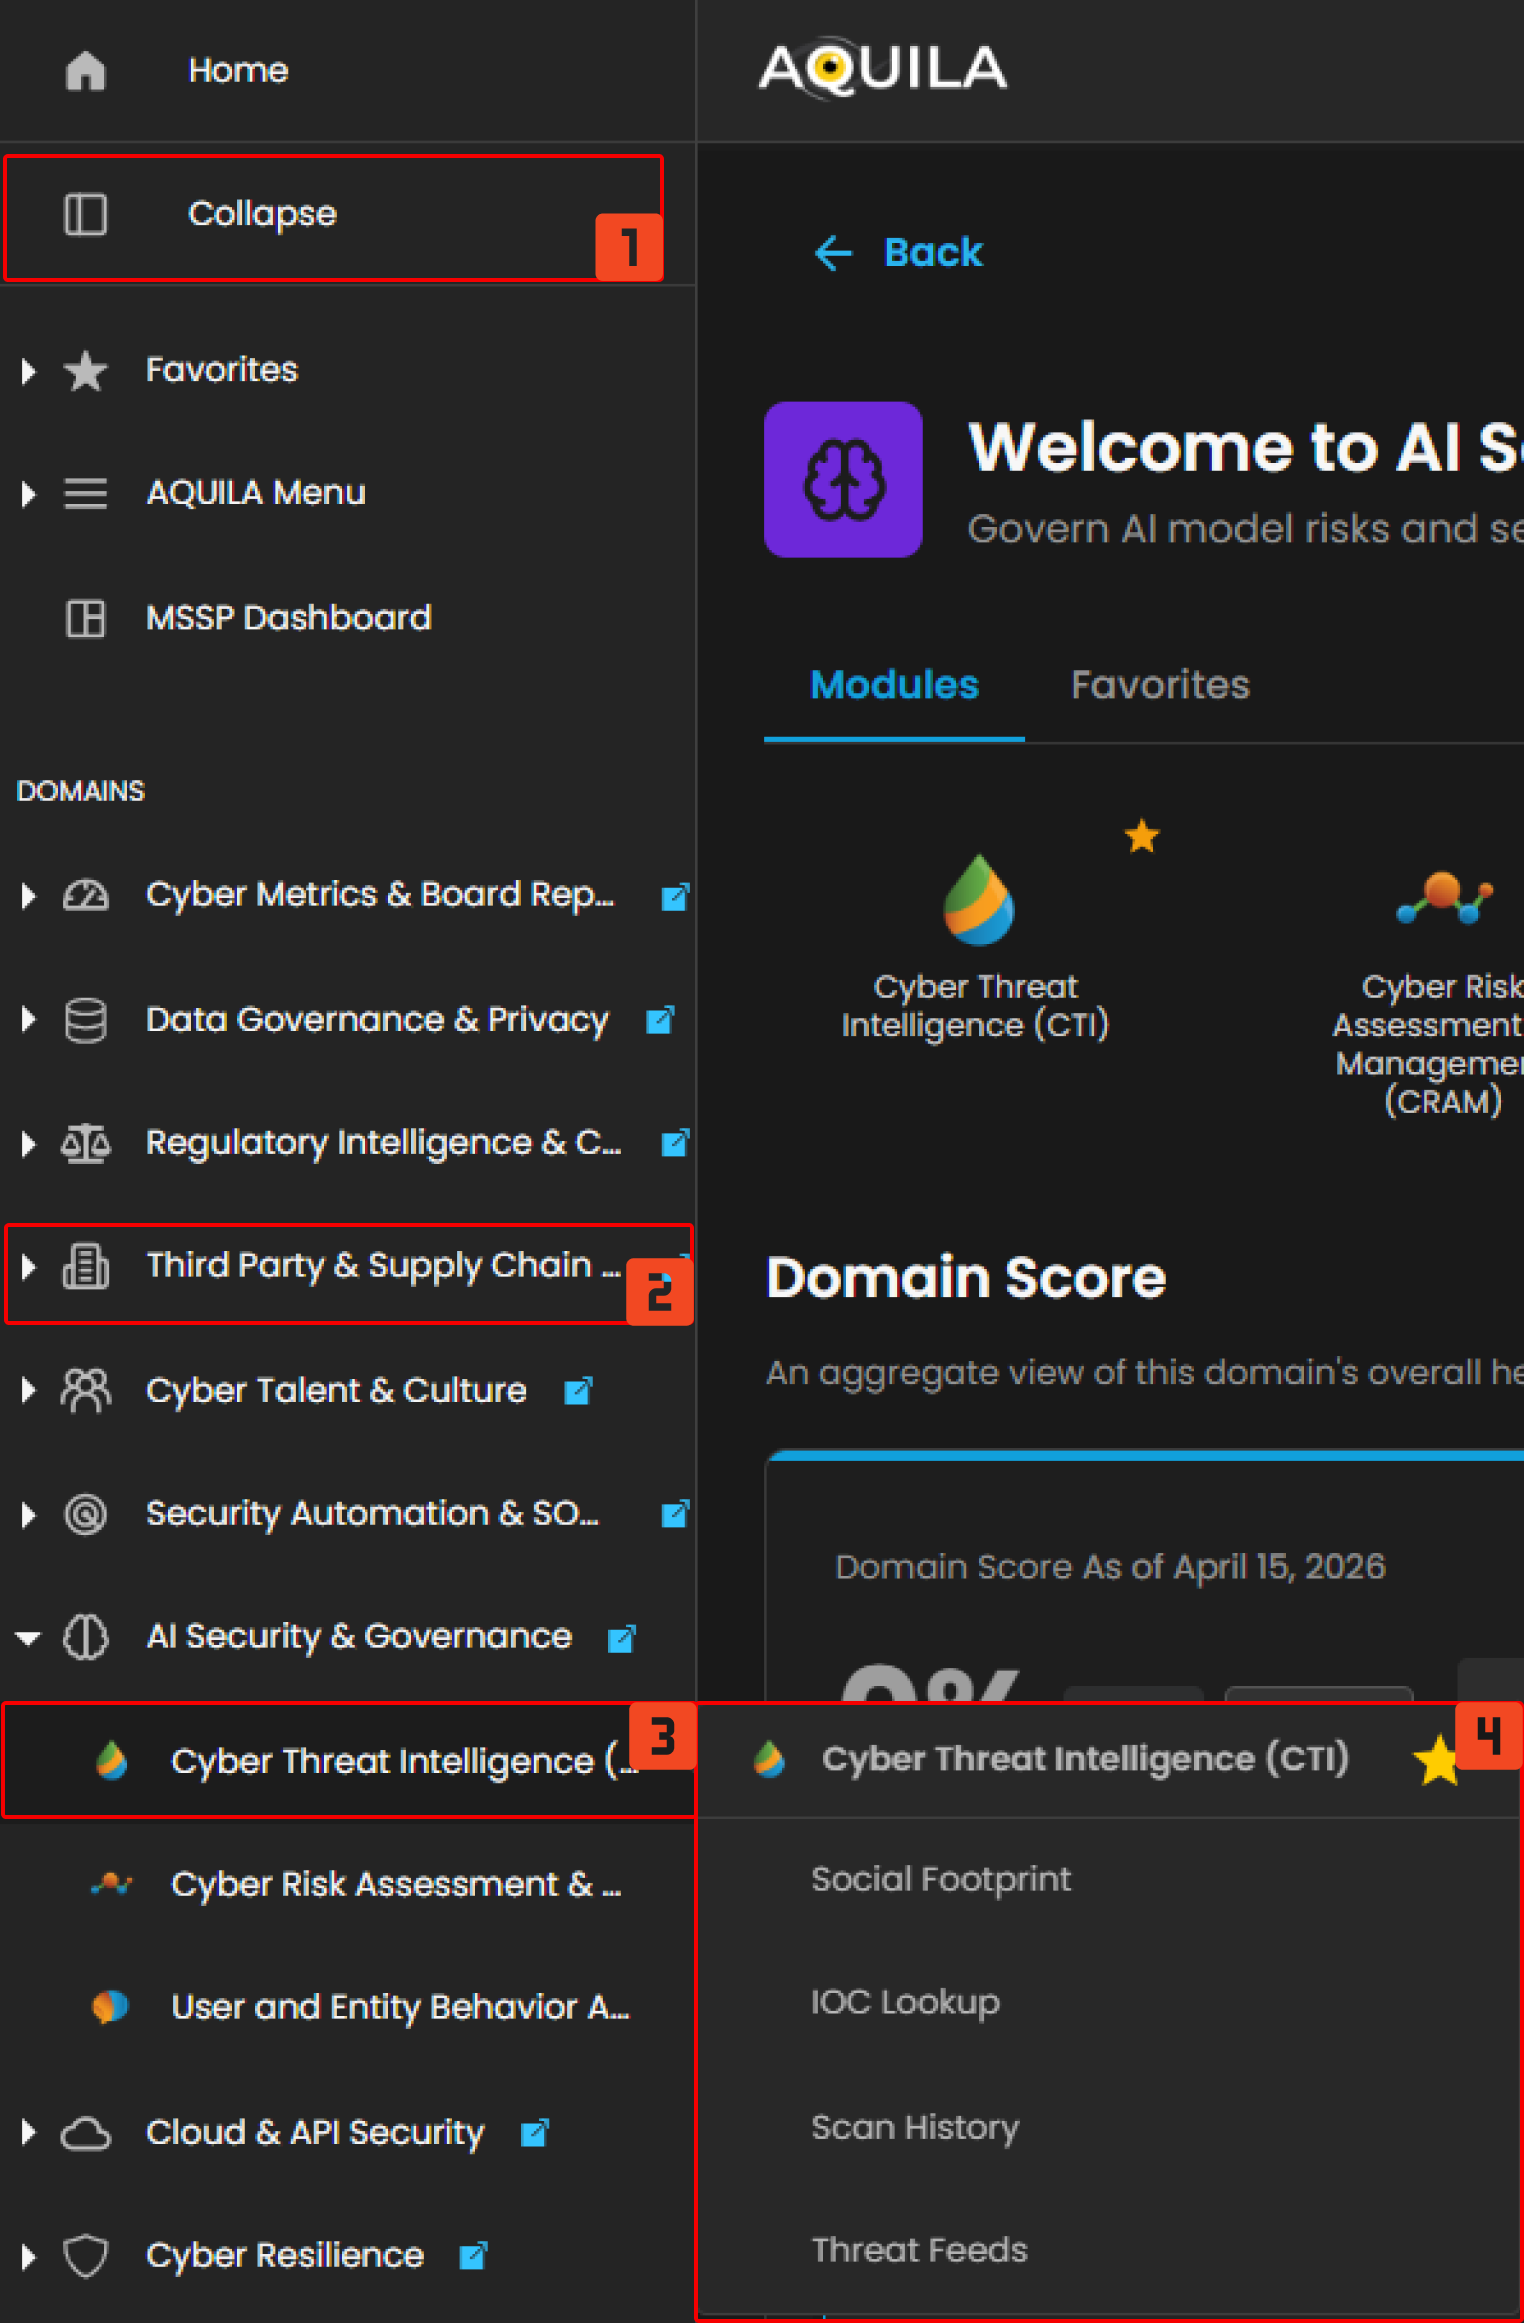This screenshot has width=1524, height=2323.
Task: Click the purple AI brain header icon
Action: (x=843, y=480)
